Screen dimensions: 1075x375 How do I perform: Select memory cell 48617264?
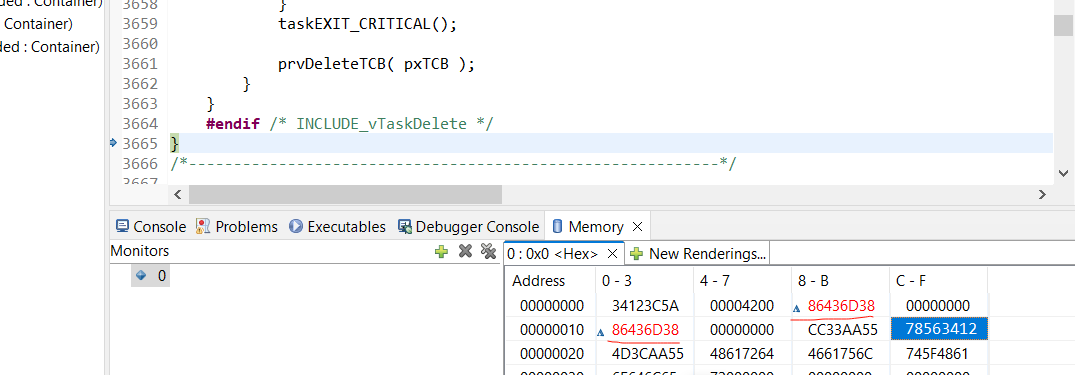click(742, 354)
